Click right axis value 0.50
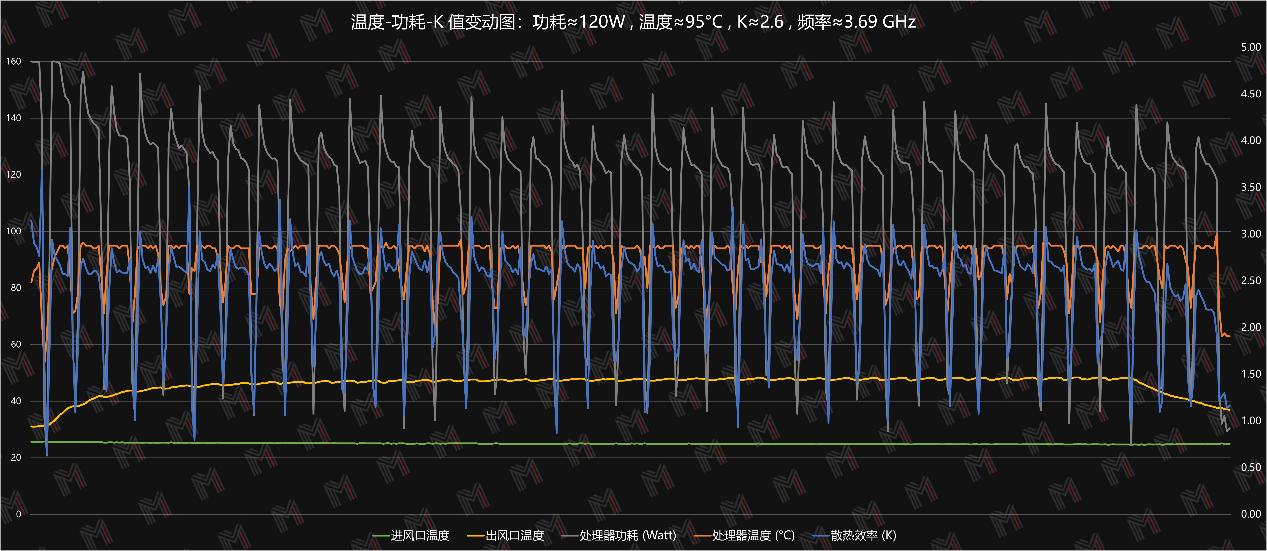 1250,467
